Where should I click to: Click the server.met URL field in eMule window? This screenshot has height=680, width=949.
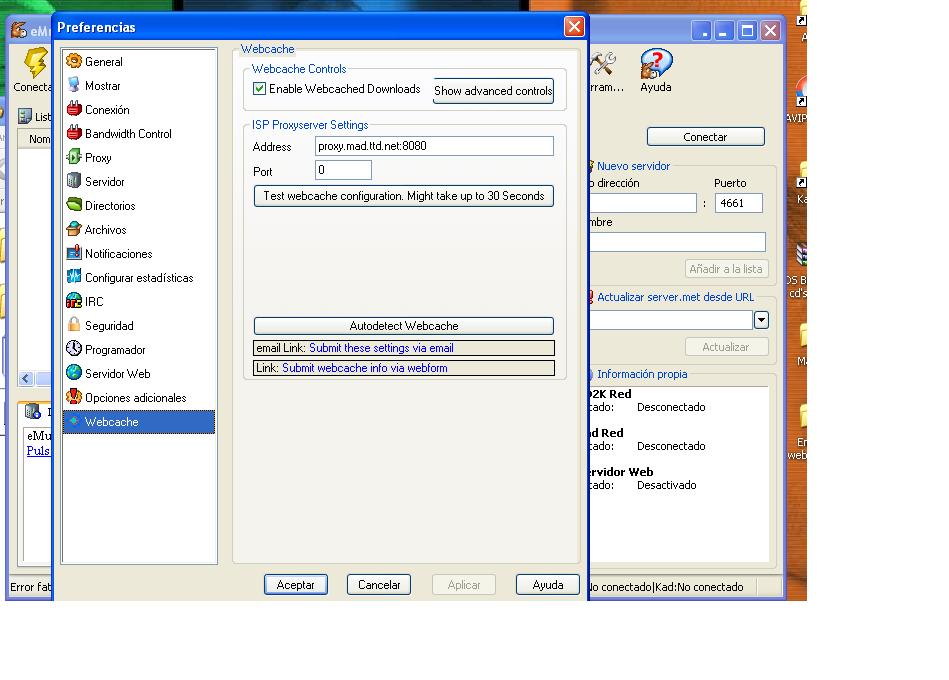point(671,319)
